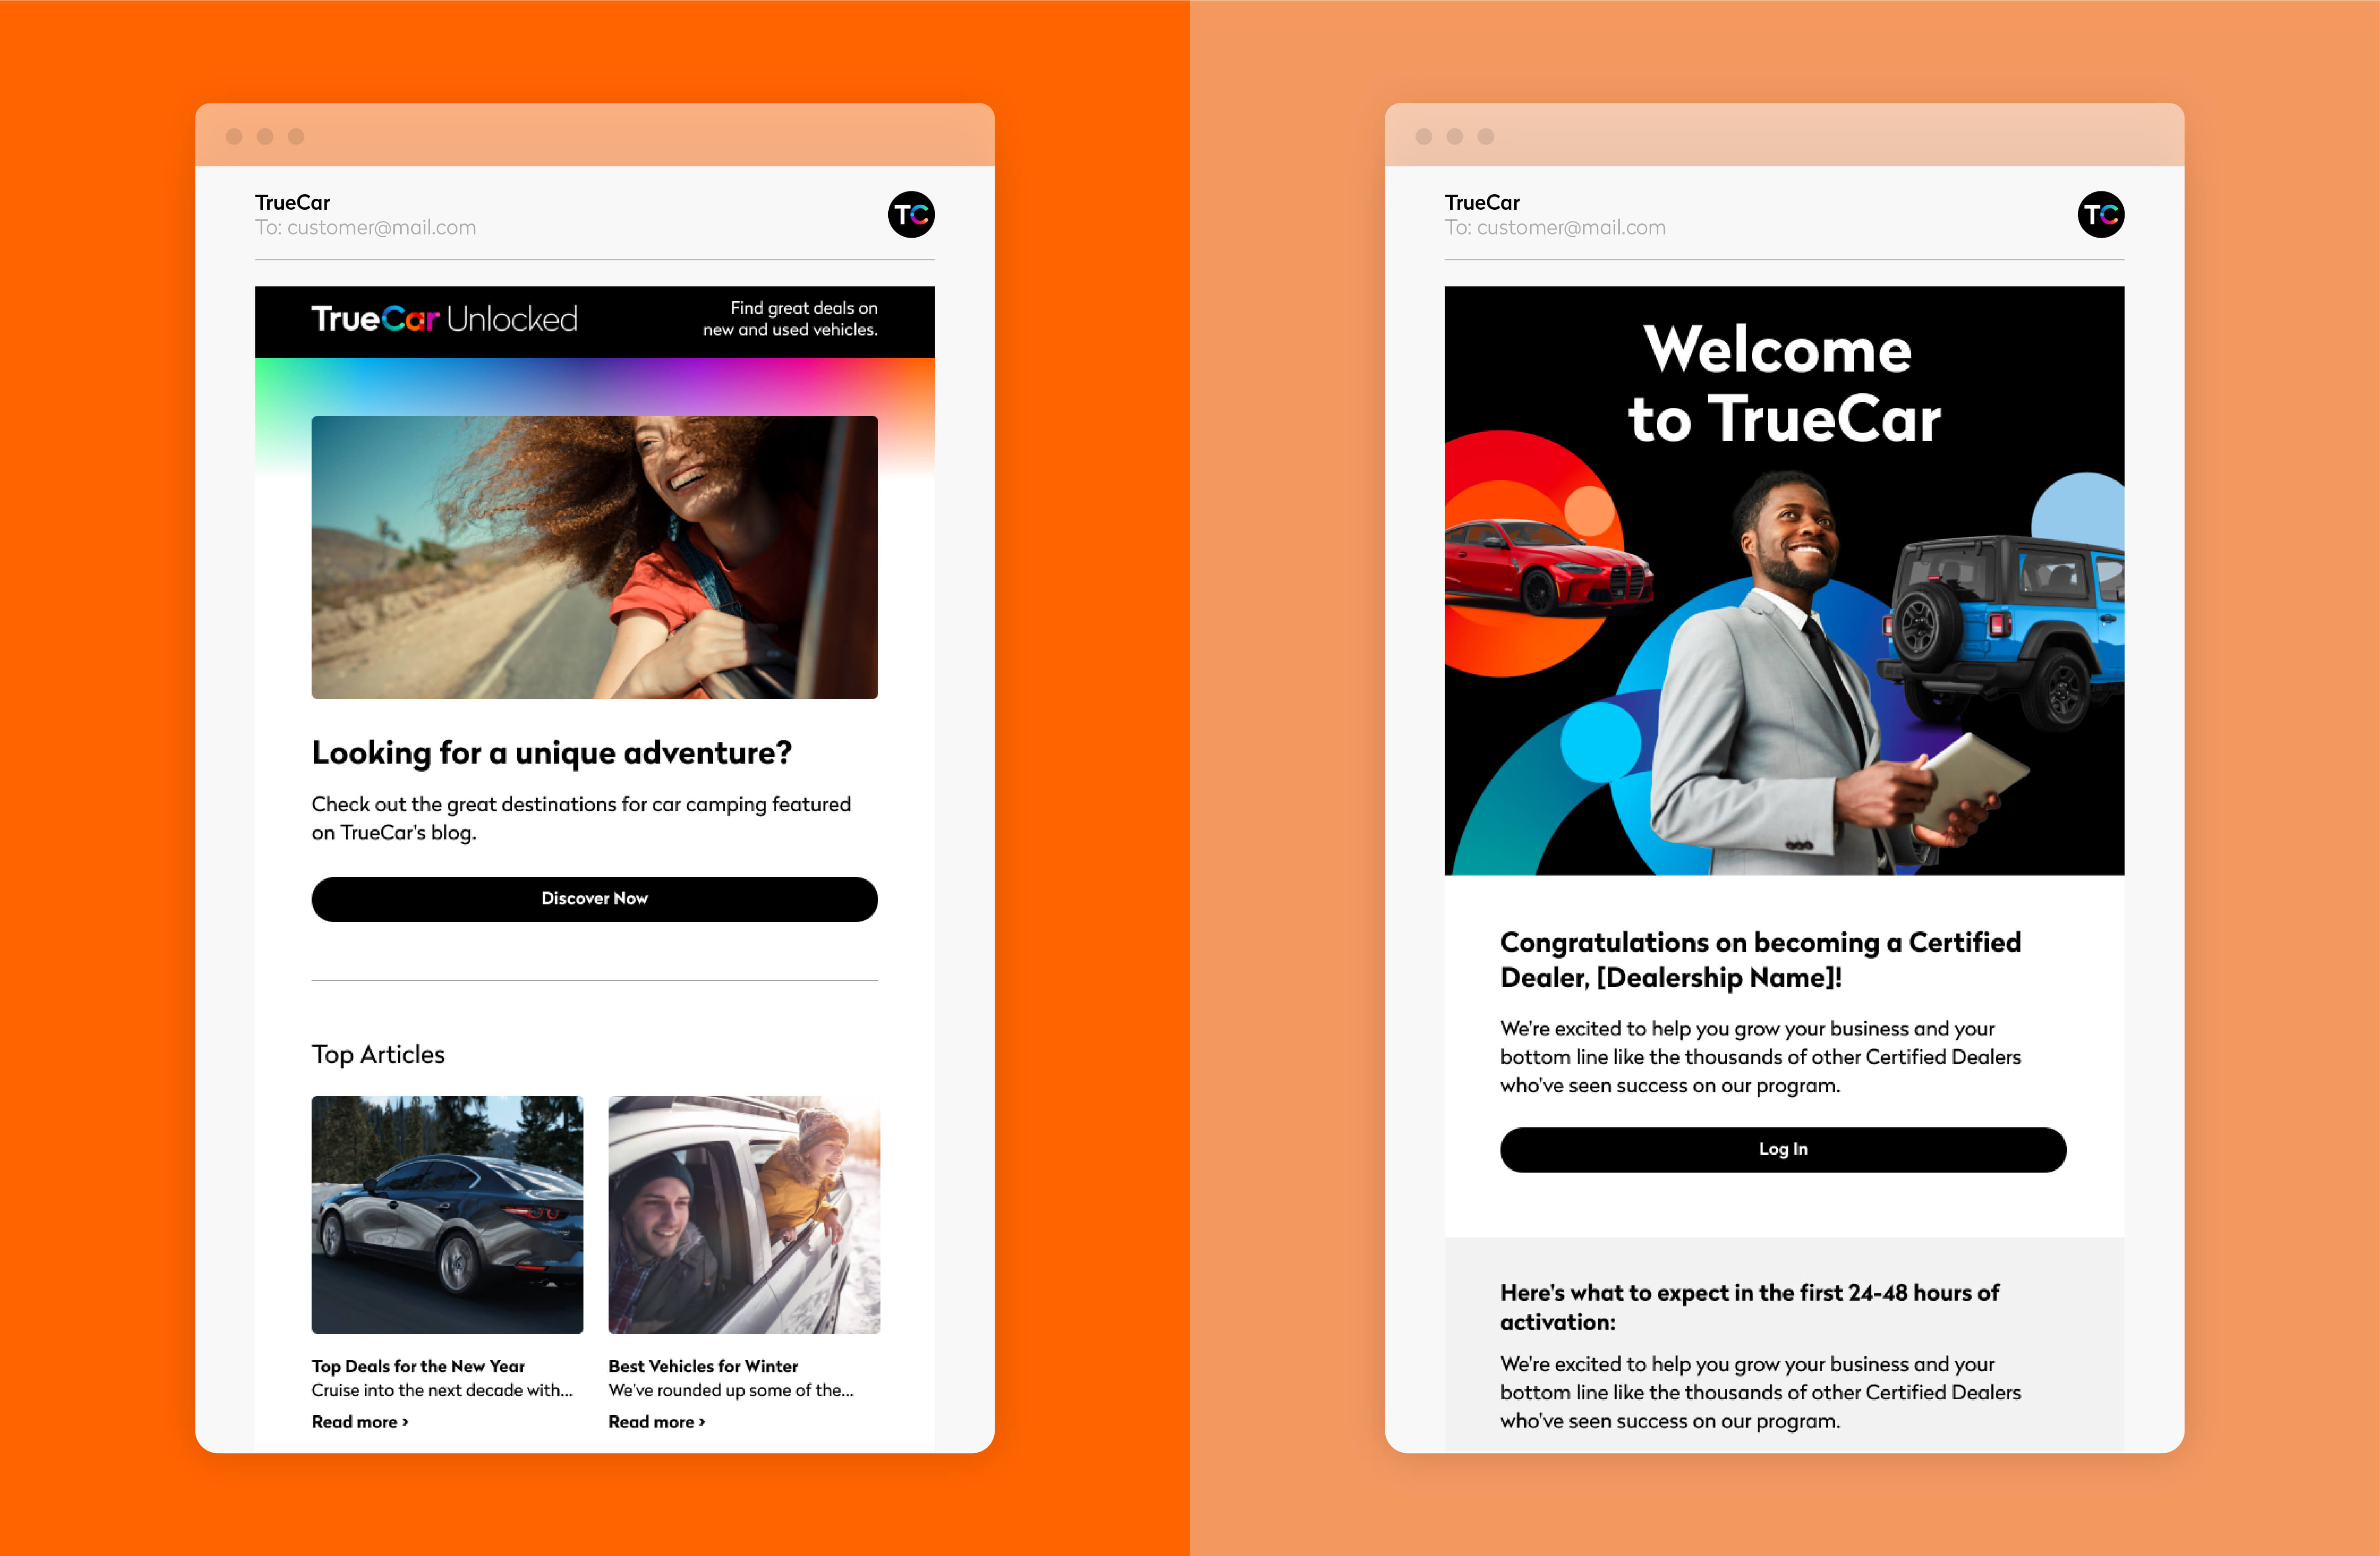Click first window dot in right email
The height and width of the screenshot is (1556, 2380).
click(x=1424, y=136)
